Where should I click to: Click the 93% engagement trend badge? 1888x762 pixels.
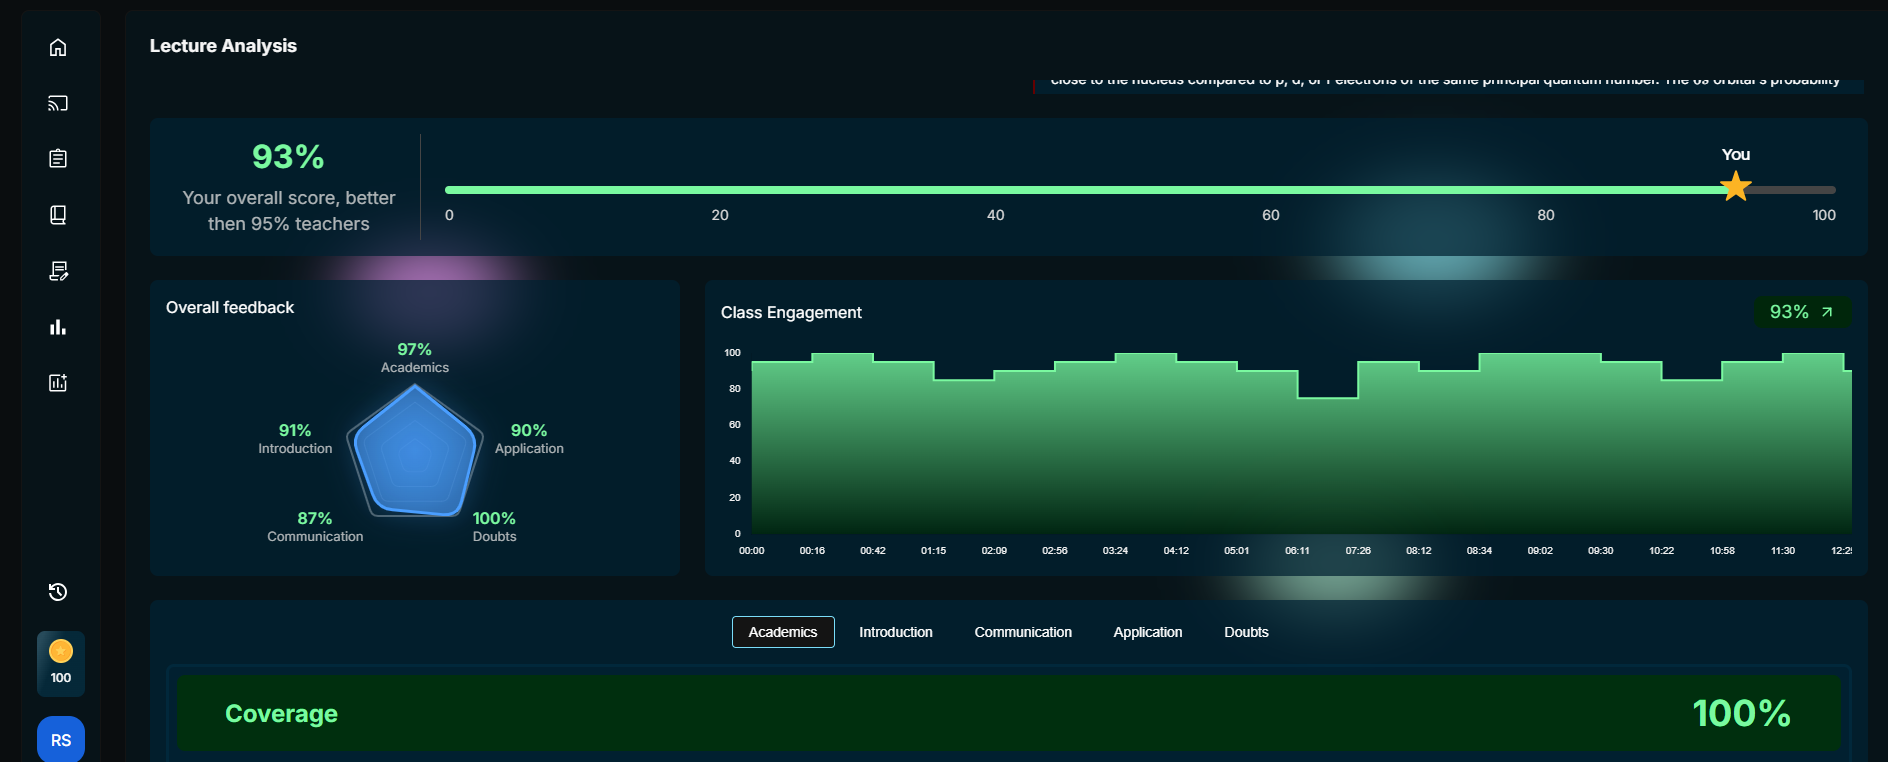coord(1801,312)
